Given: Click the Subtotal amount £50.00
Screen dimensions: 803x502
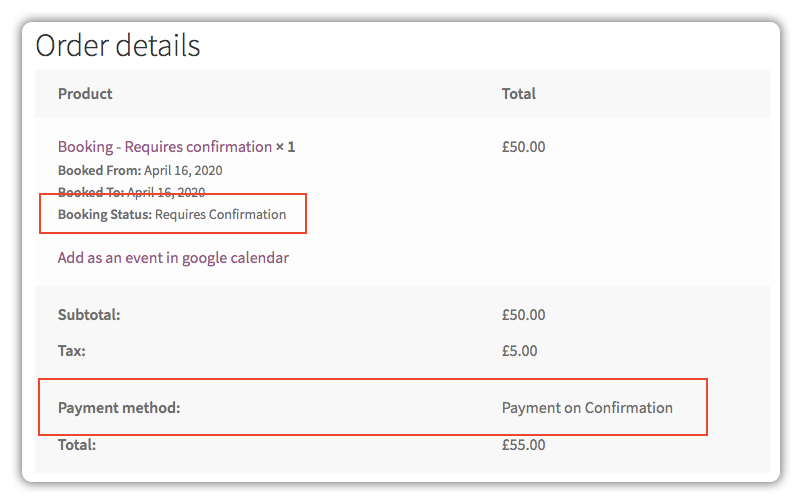Looking at the screenshot, I should click(x=523, y=315).
